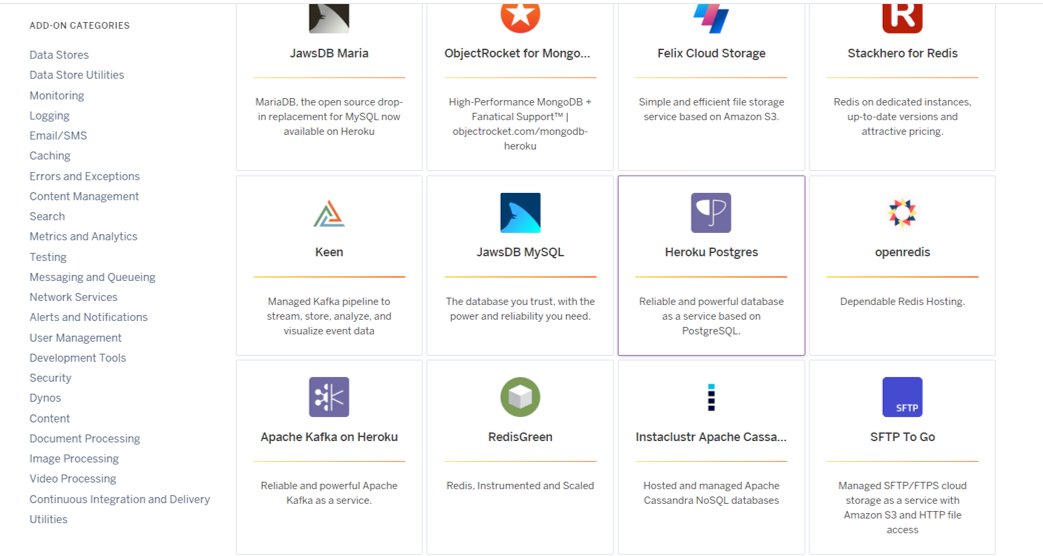Click the SFTP To Go storage description text
This screenshot has height=556, width=1043.
(902, 507)
